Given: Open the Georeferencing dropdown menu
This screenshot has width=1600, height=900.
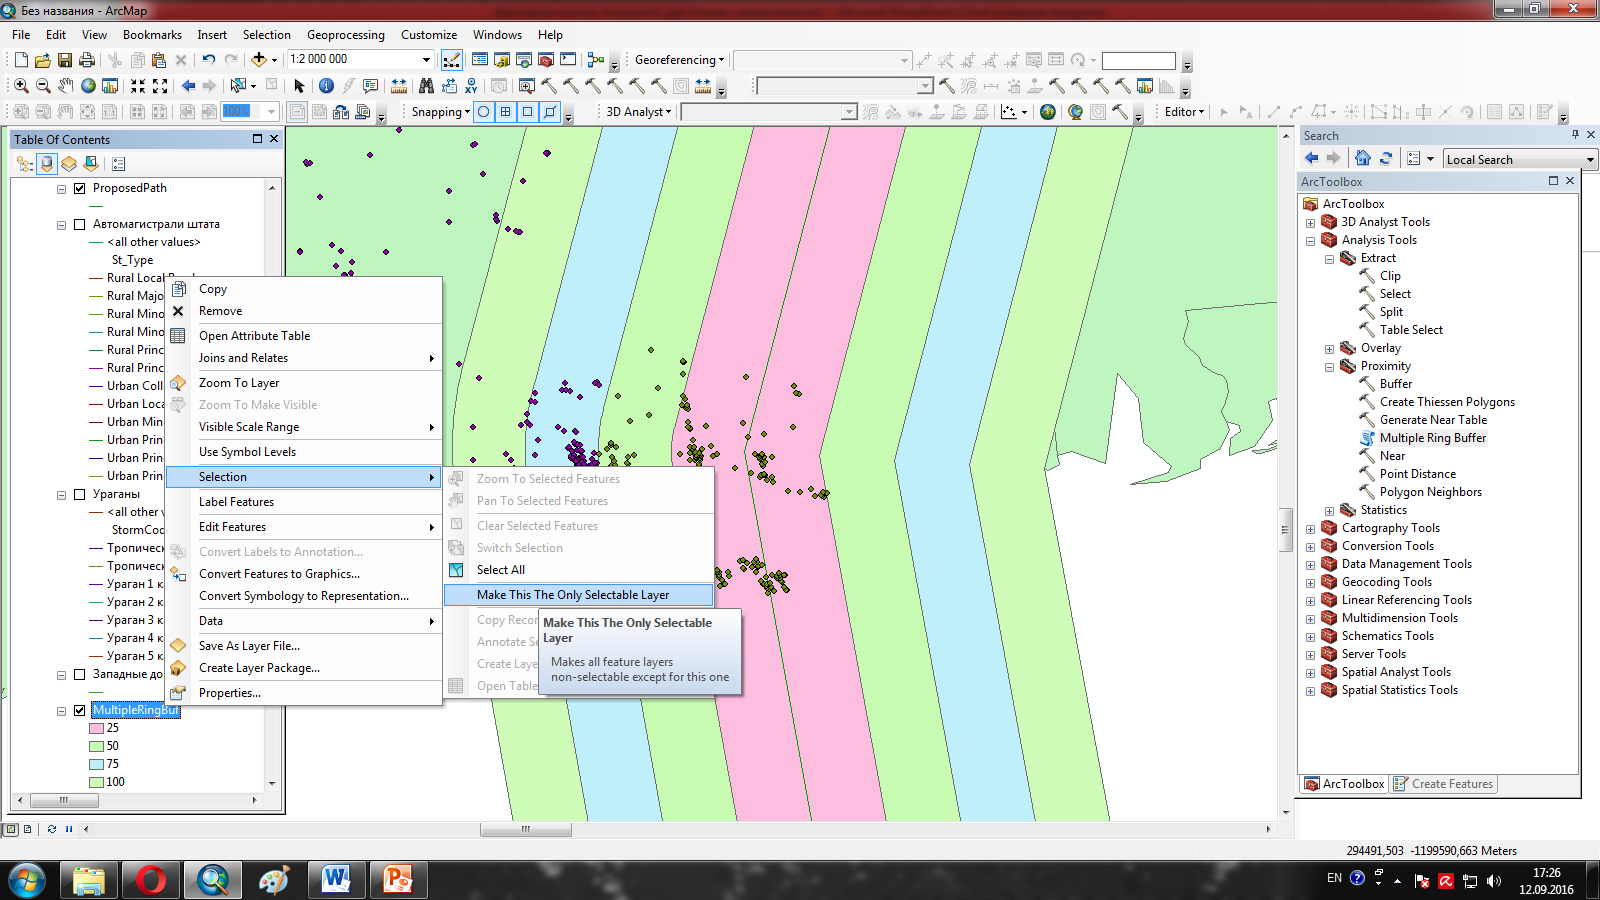Looking at the screenshot, I should pyautogui.click(x=679, y=60).
